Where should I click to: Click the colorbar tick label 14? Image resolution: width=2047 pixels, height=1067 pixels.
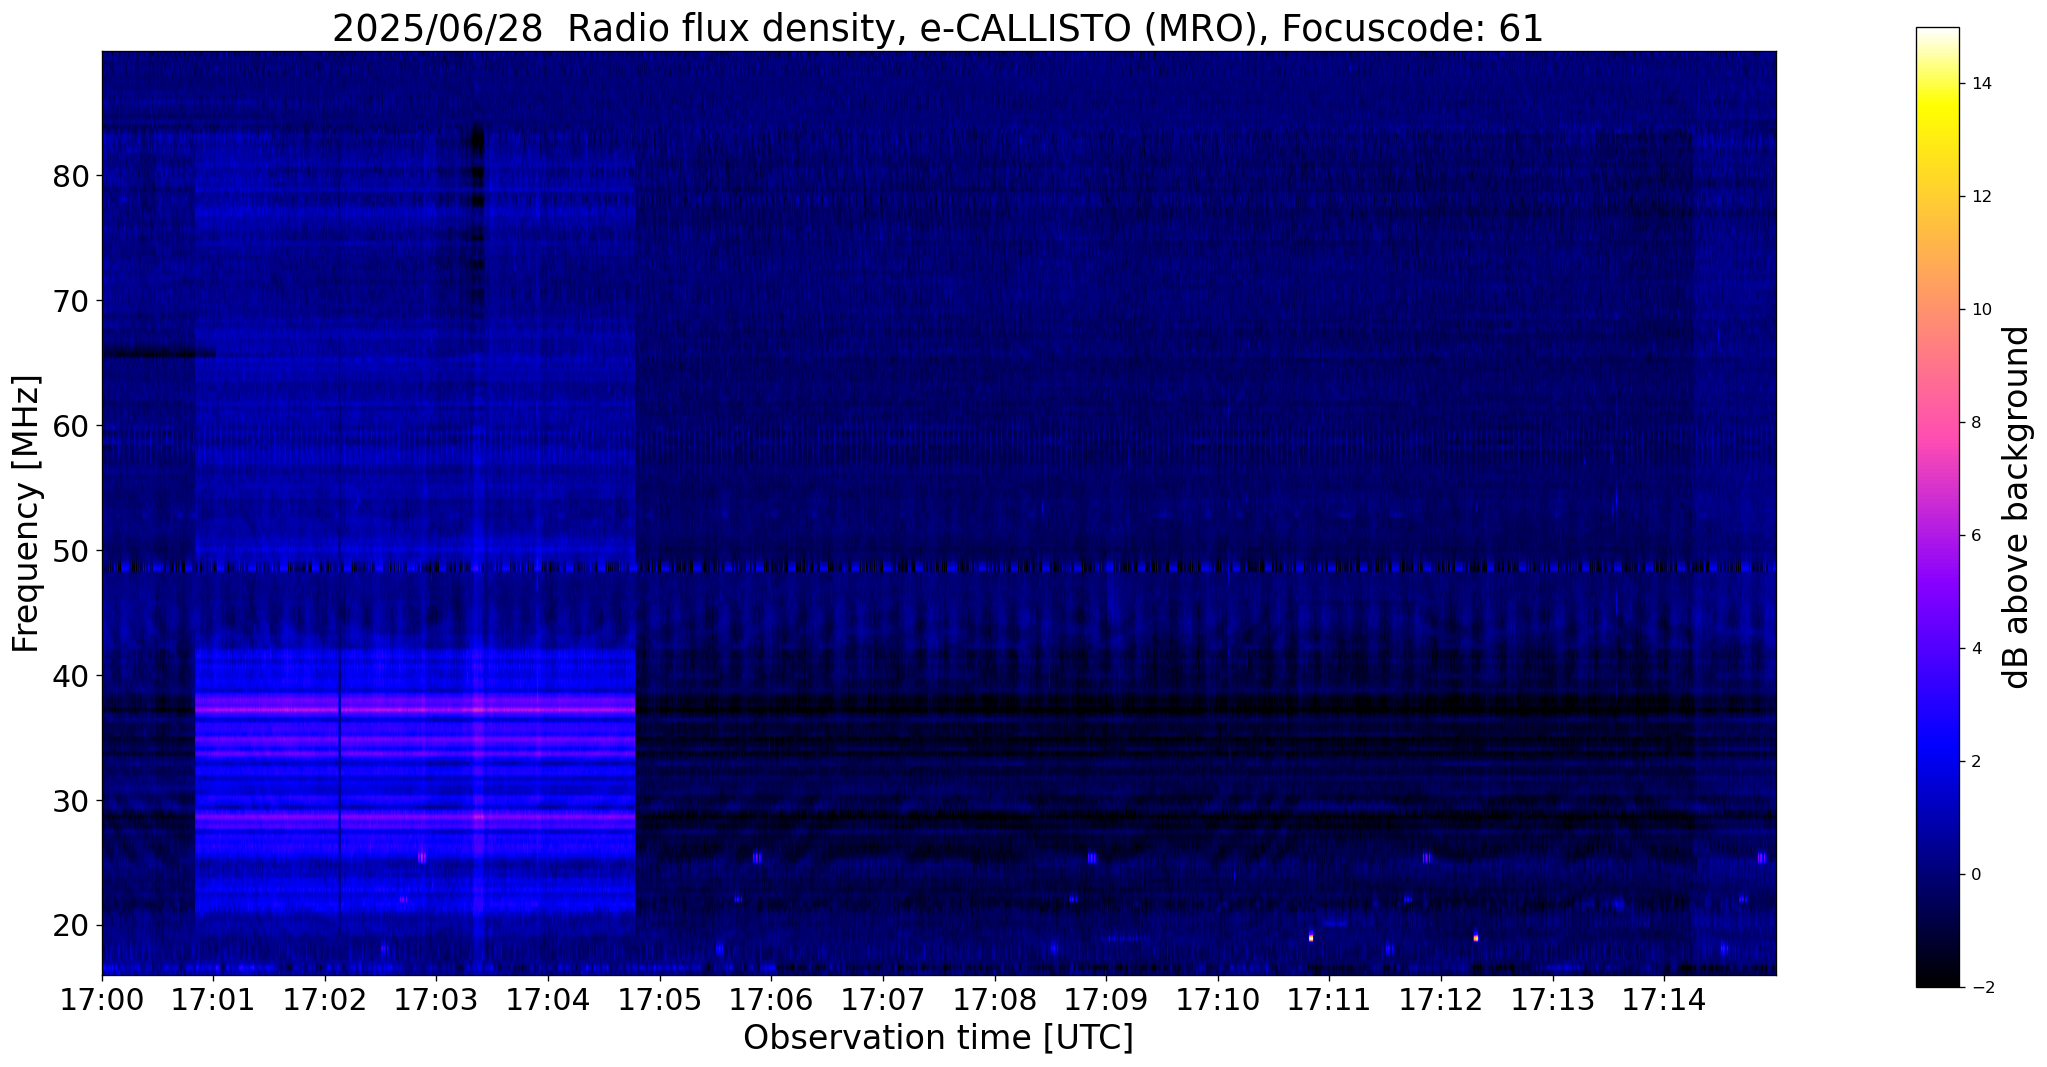pos(1980,84)
